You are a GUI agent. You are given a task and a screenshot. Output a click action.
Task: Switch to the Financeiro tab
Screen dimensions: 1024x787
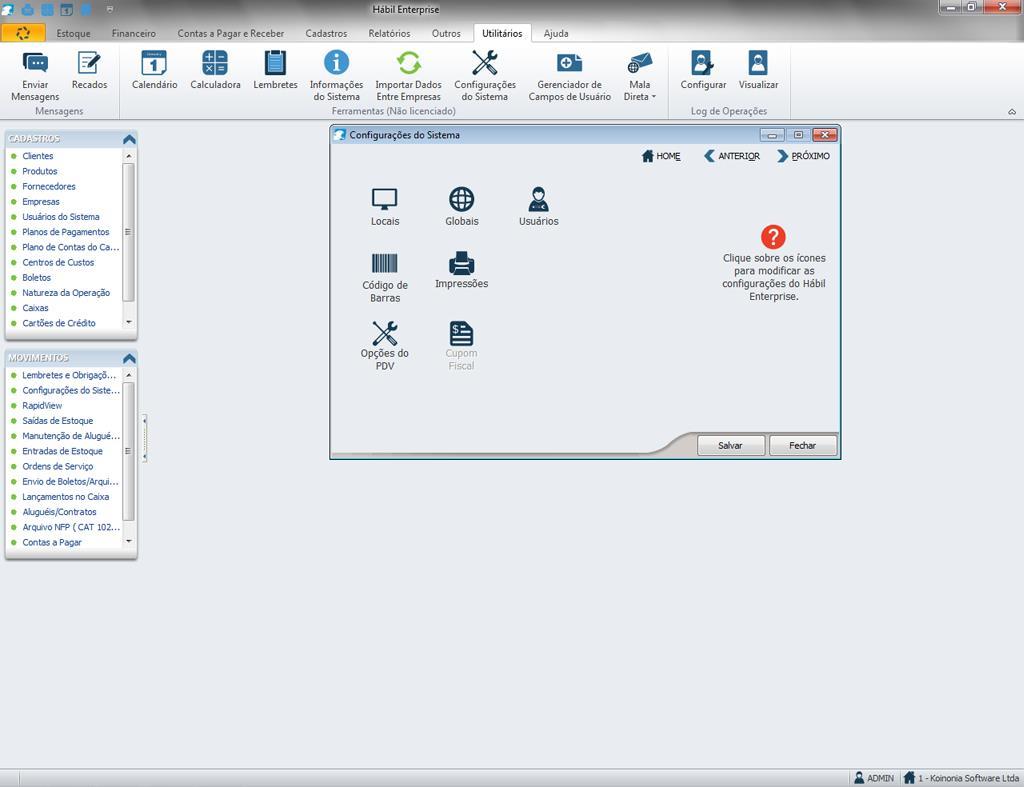[x=134, y=33]
